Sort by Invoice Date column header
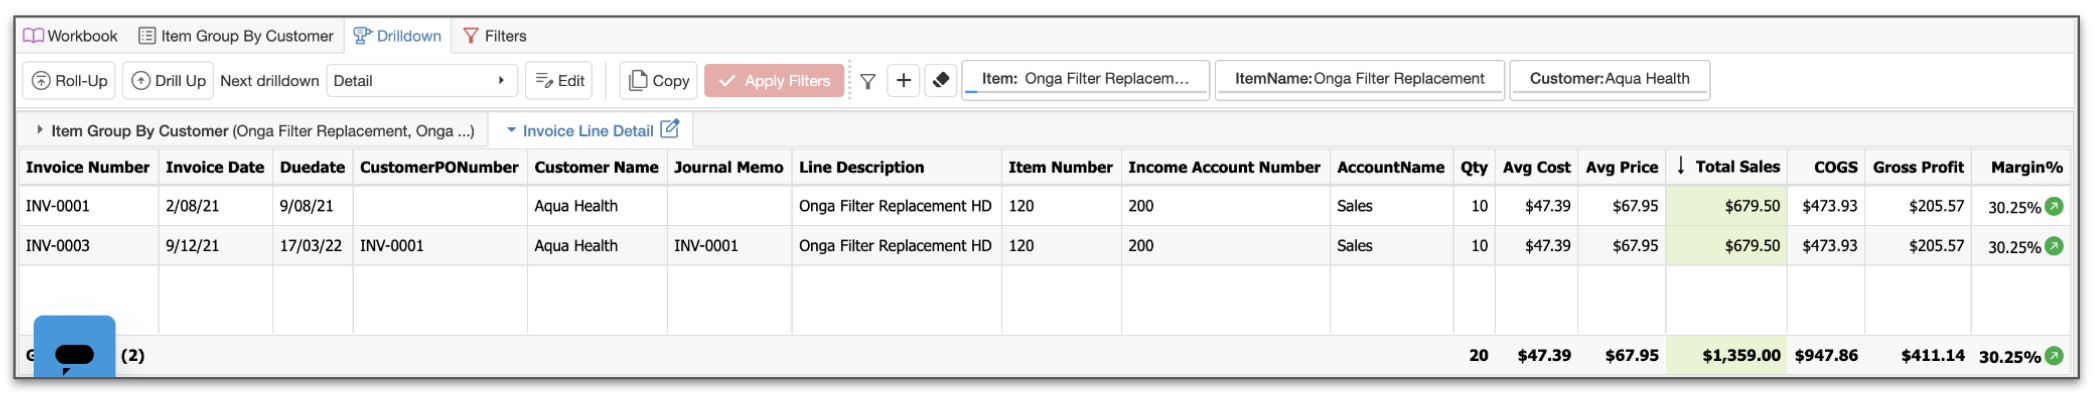2098x398 pixels. pyautogui.click(x=215, y=168)
